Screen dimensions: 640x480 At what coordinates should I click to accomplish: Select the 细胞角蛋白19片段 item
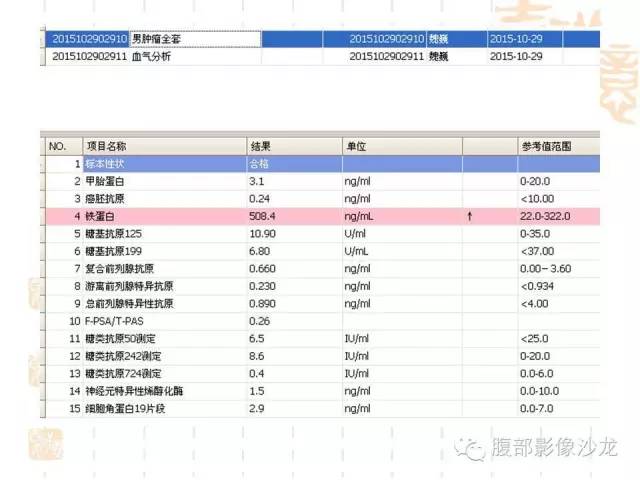pos(125,409)
